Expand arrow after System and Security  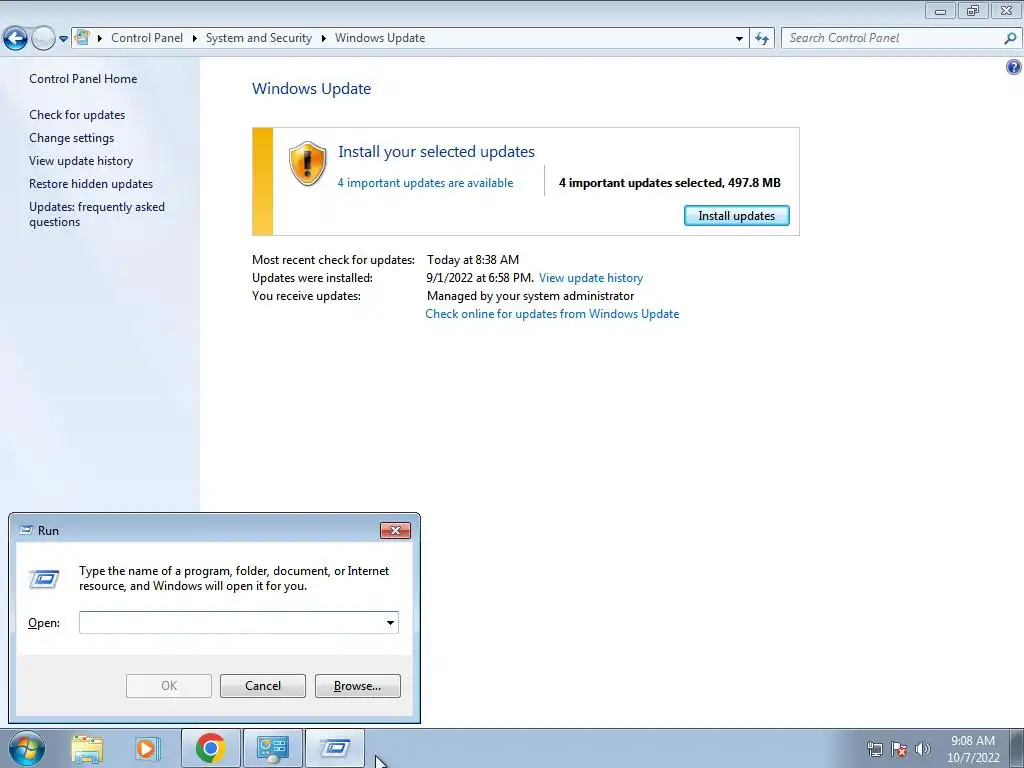tap(323, 38)
